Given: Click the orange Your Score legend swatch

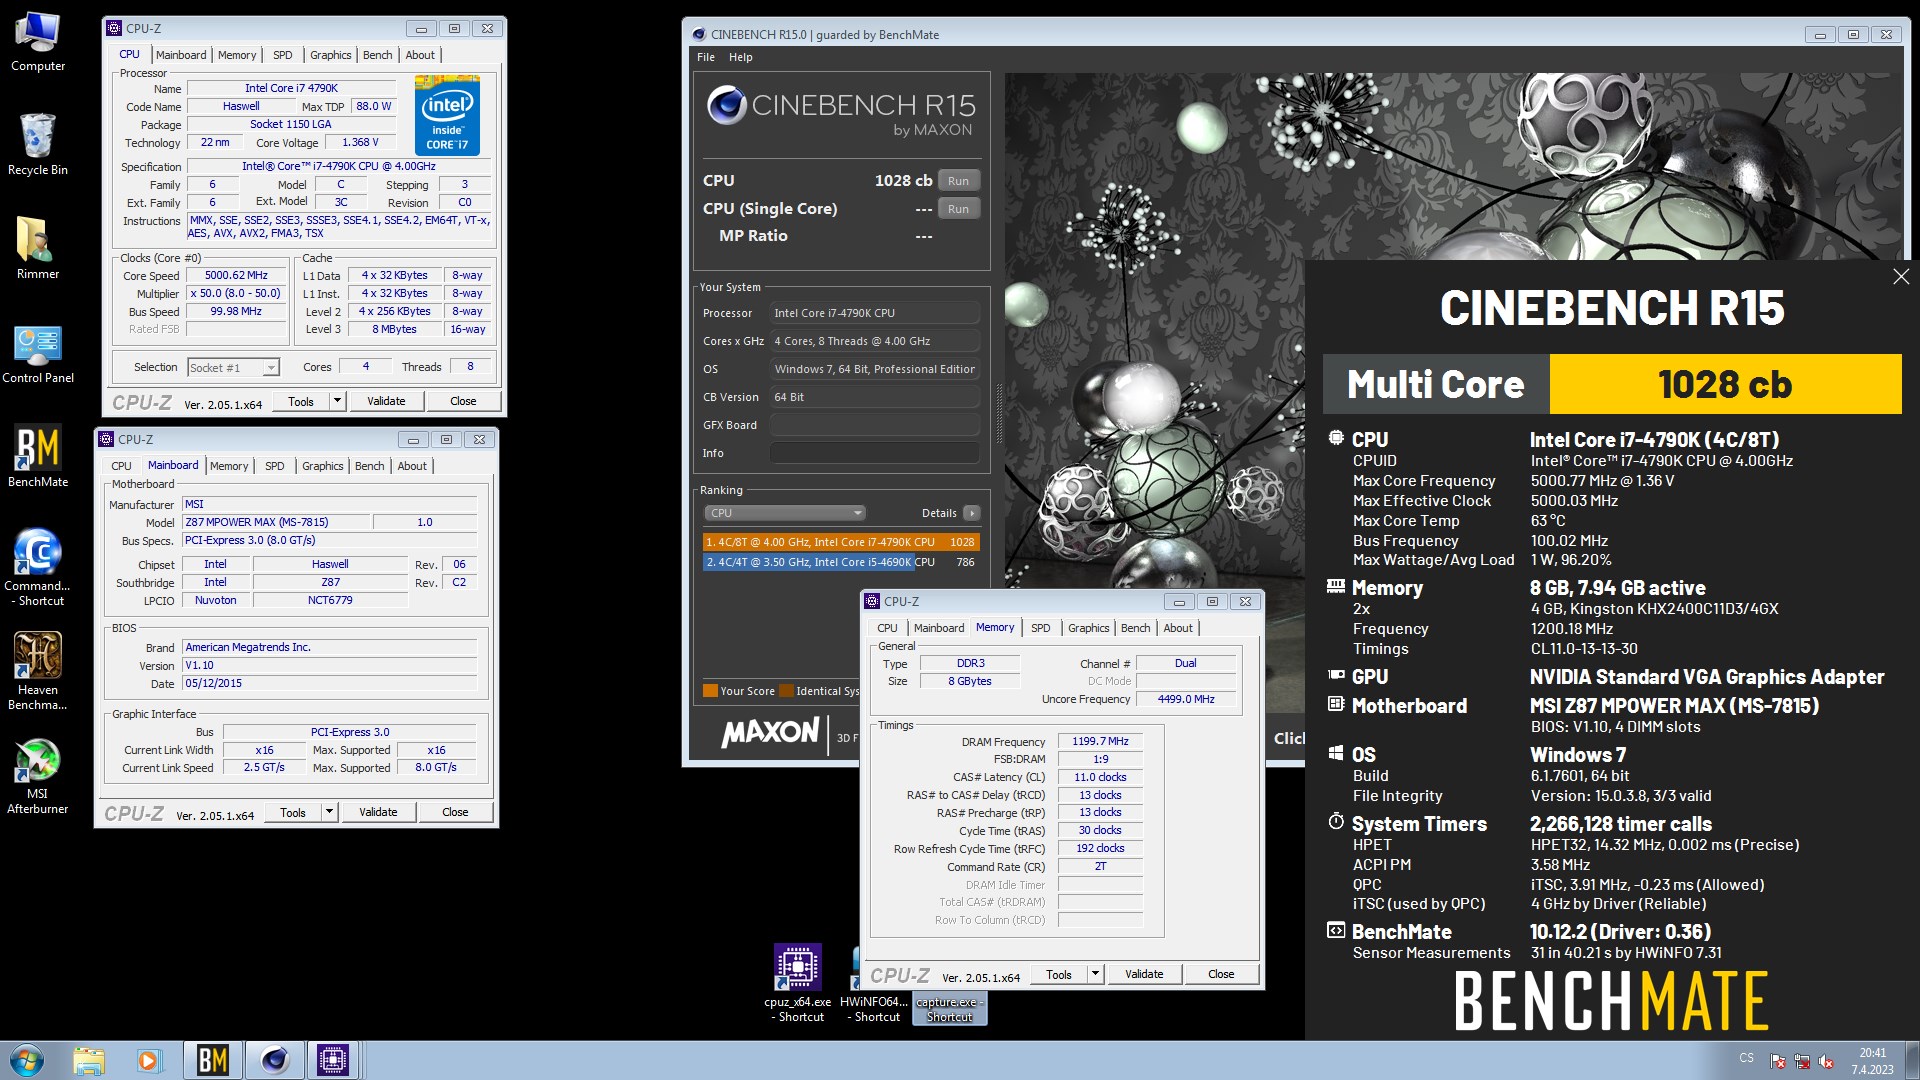Looking at the screenshot, I should [710, 691].
